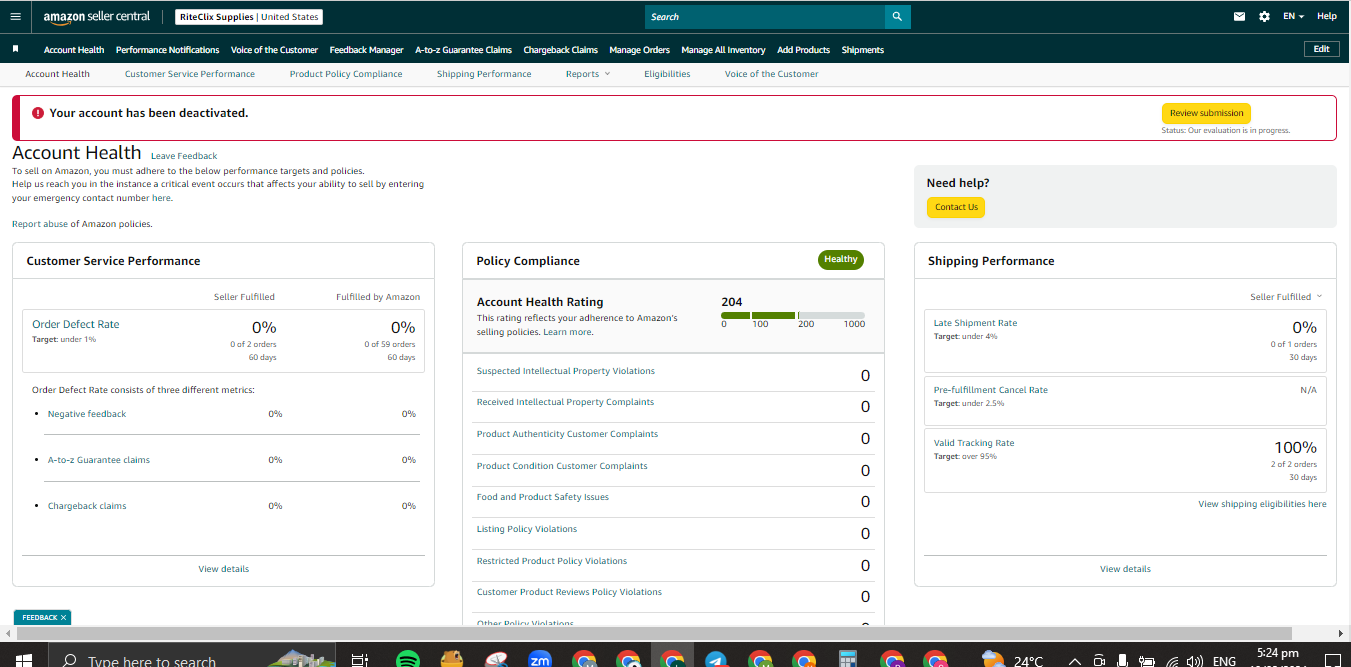Image resolution: width=1351 pixels, height=667 pixels.
Task: Open Chargeback Claims menu item
Action: click(x=560, y=50)
